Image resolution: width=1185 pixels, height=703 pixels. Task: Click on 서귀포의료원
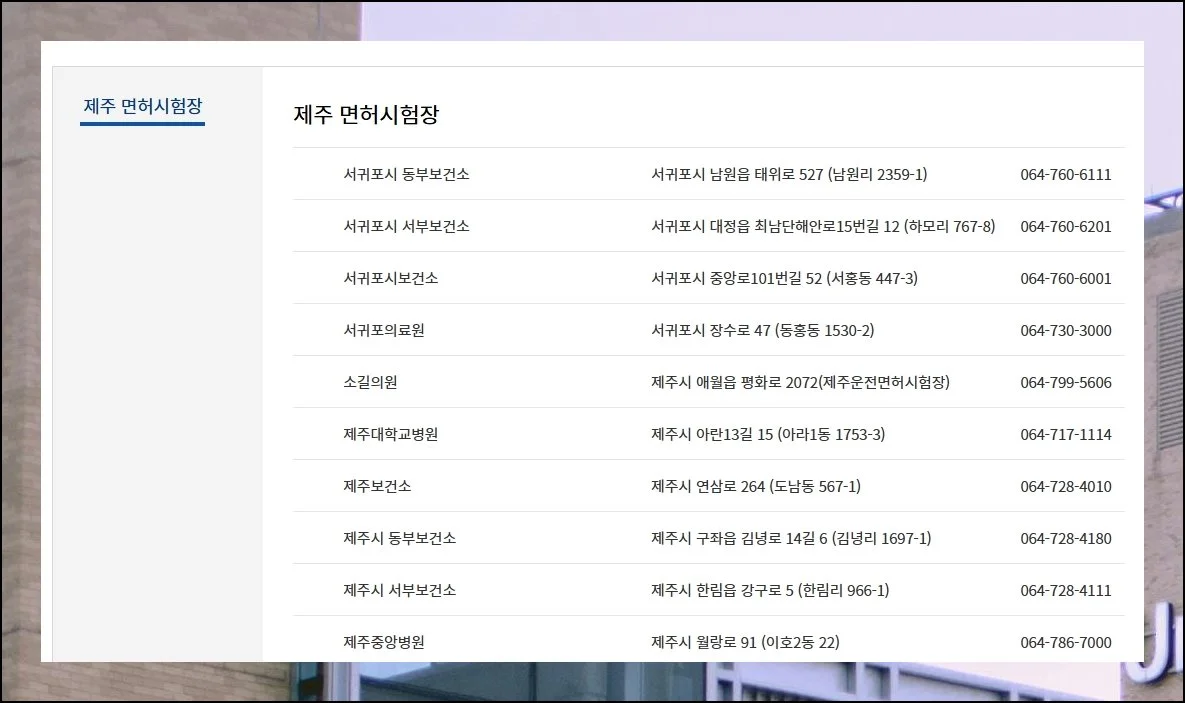click(x=383, y=330)
